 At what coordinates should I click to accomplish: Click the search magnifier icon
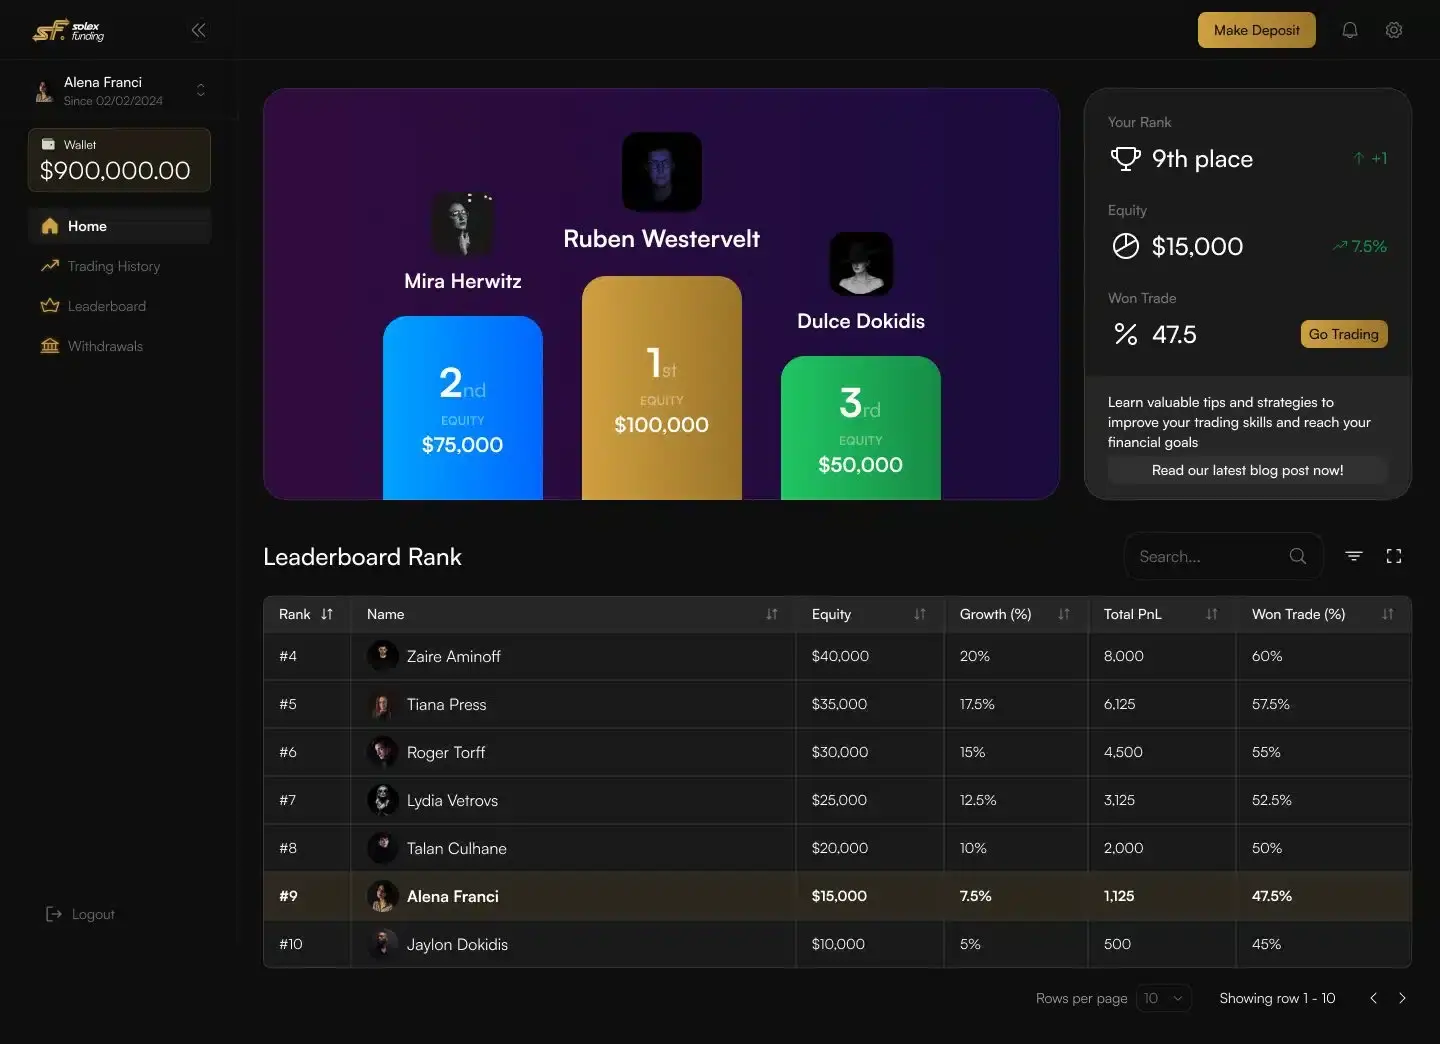1297,556
